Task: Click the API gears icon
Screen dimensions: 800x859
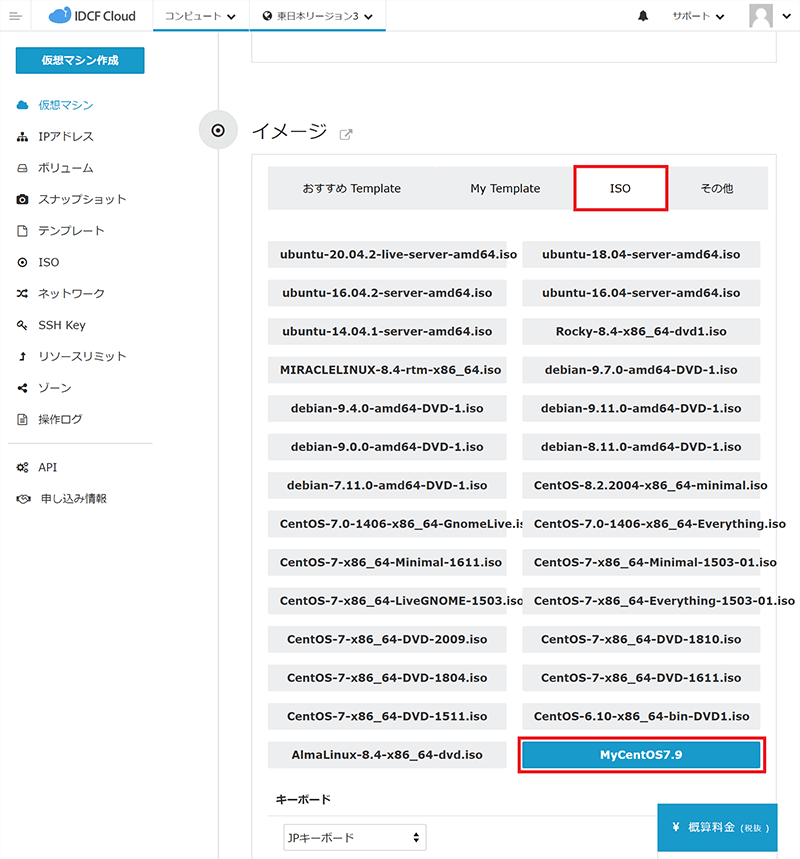Action: [22, 467]
